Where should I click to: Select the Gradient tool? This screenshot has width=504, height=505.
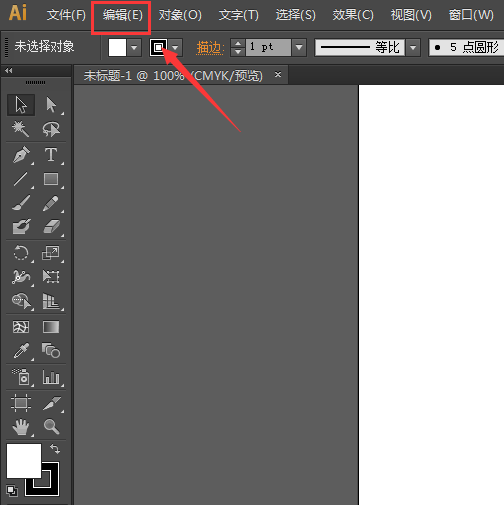click(x=51, y=327)
